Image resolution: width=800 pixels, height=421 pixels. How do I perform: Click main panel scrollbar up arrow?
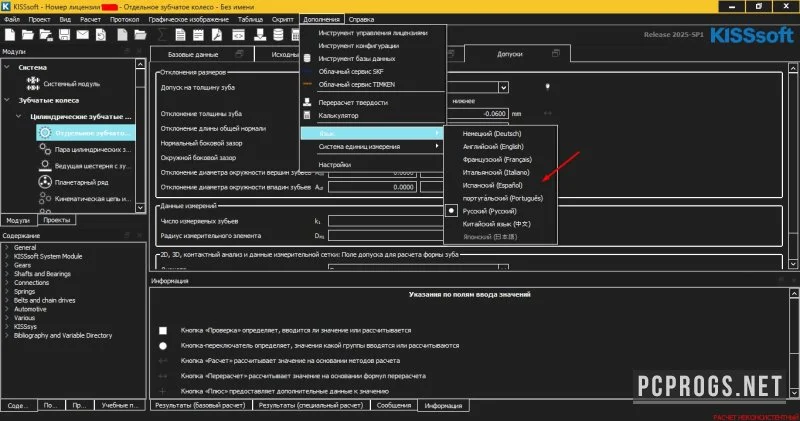793,68
